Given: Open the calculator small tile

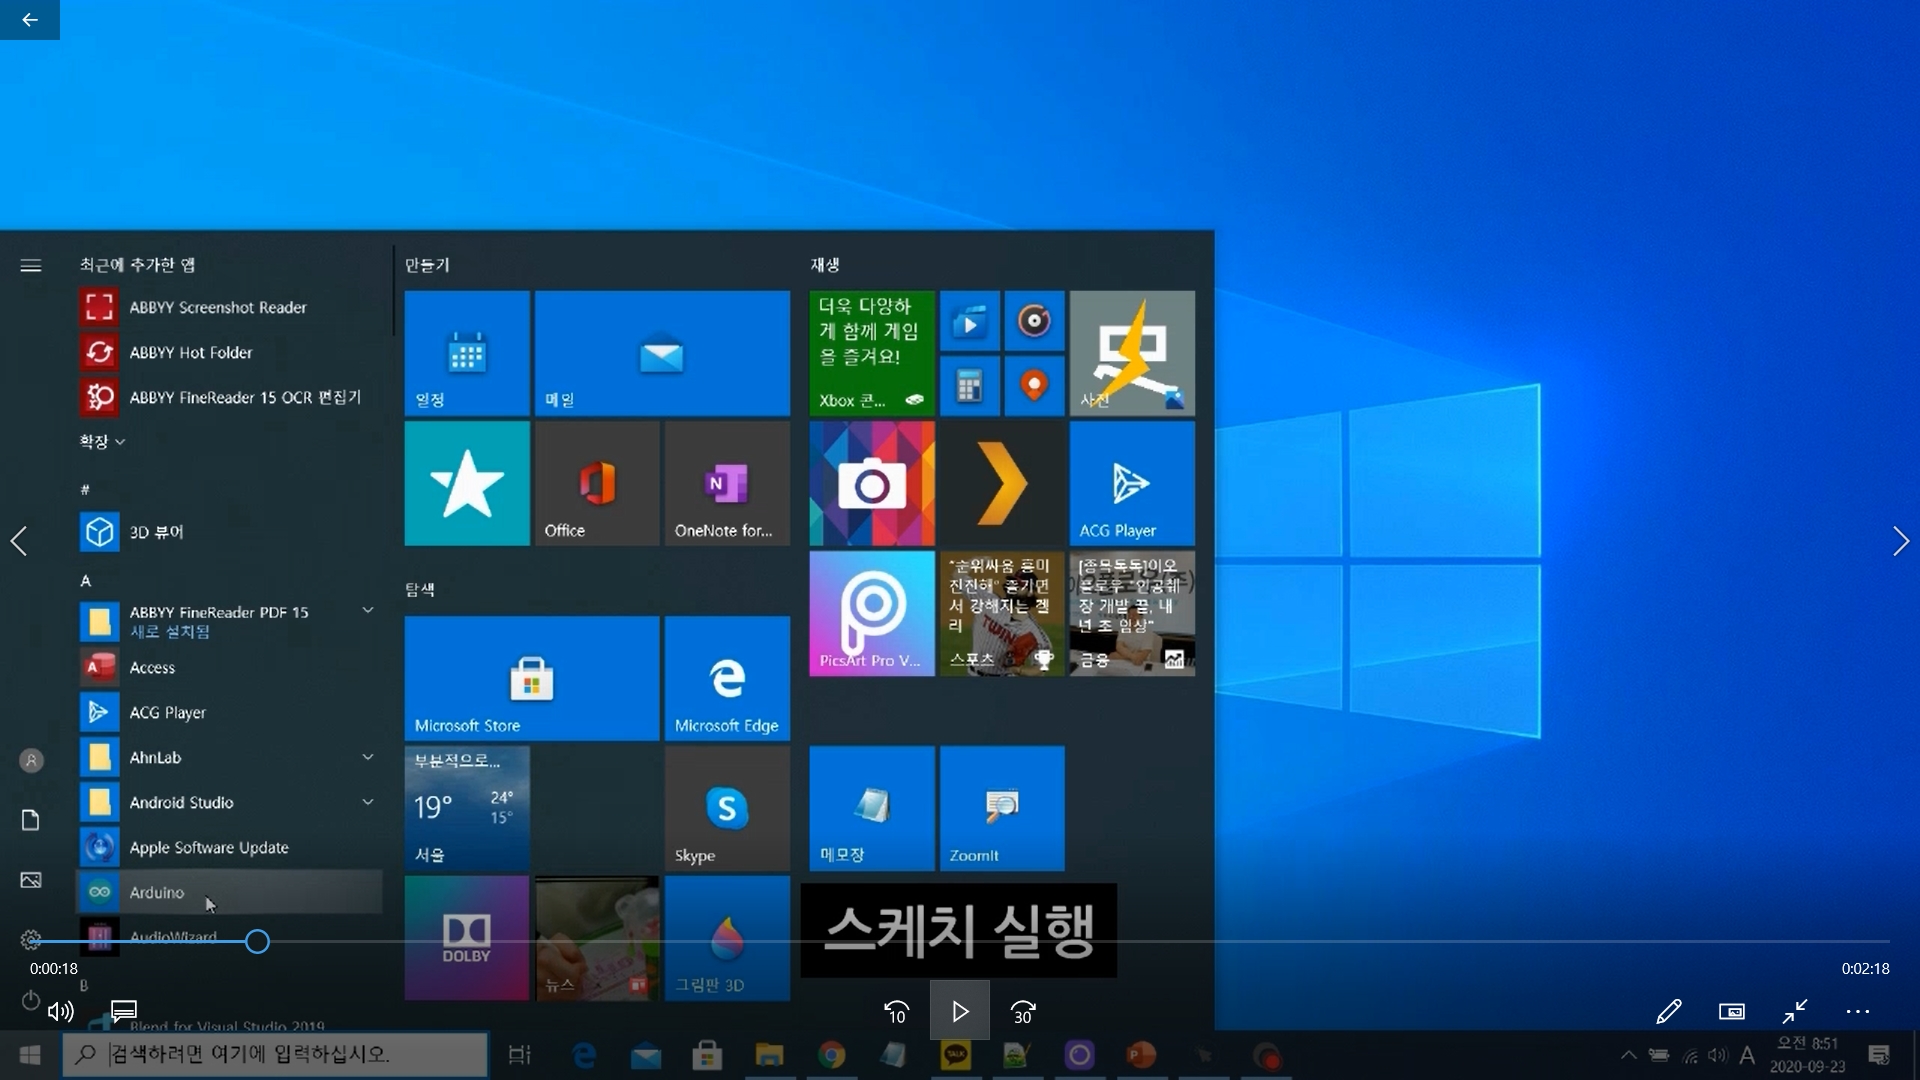Looking at the screenshot, I should [969, 386].
